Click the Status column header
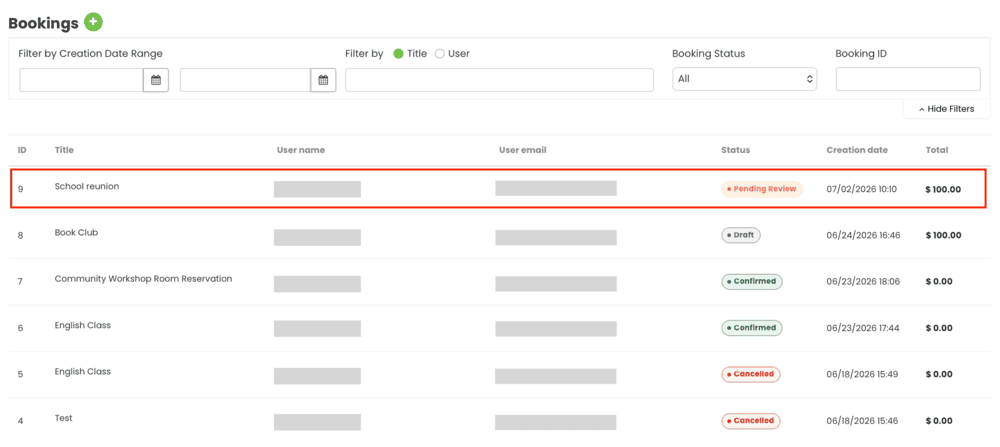This screenshot has width=1000, height=447. coord(735,150)
